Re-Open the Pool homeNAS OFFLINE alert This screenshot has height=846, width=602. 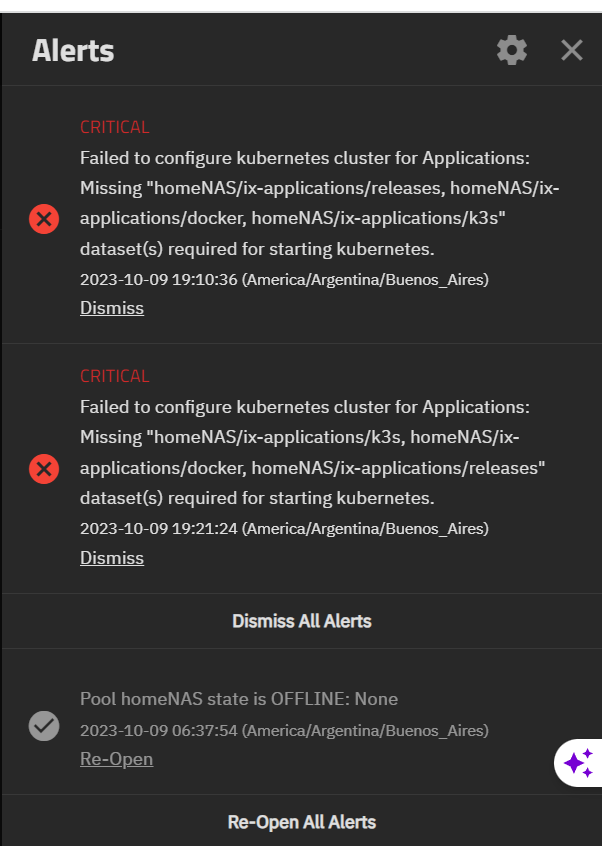click(x=117, y=759)
